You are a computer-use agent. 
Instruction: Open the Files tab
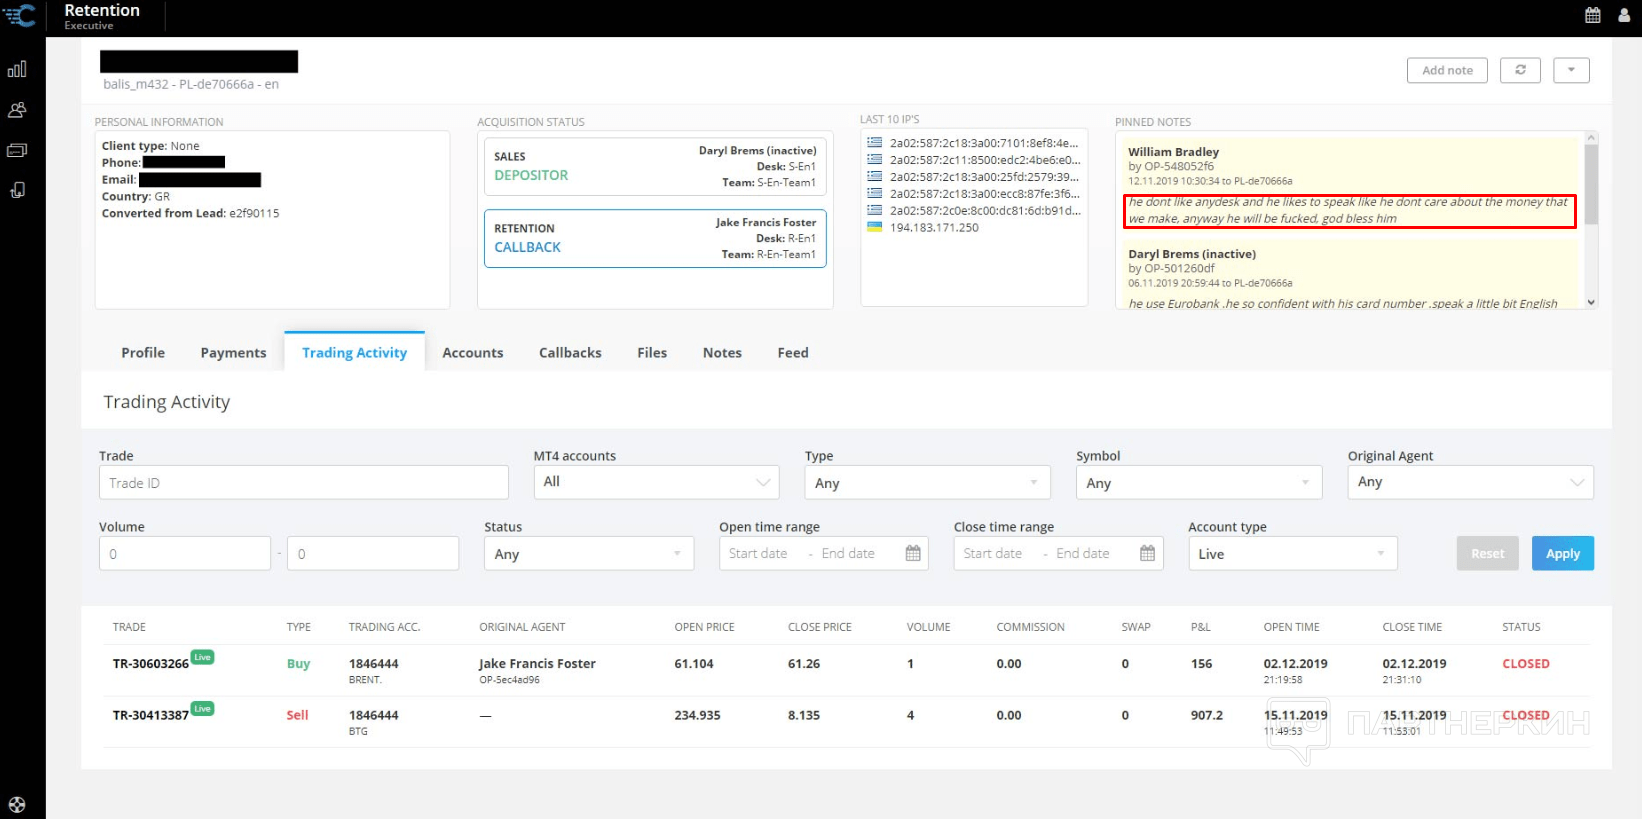652,353
